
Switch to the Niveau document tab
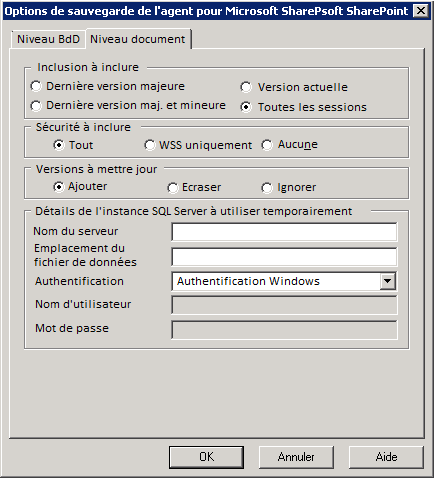(x=138, y=39)
